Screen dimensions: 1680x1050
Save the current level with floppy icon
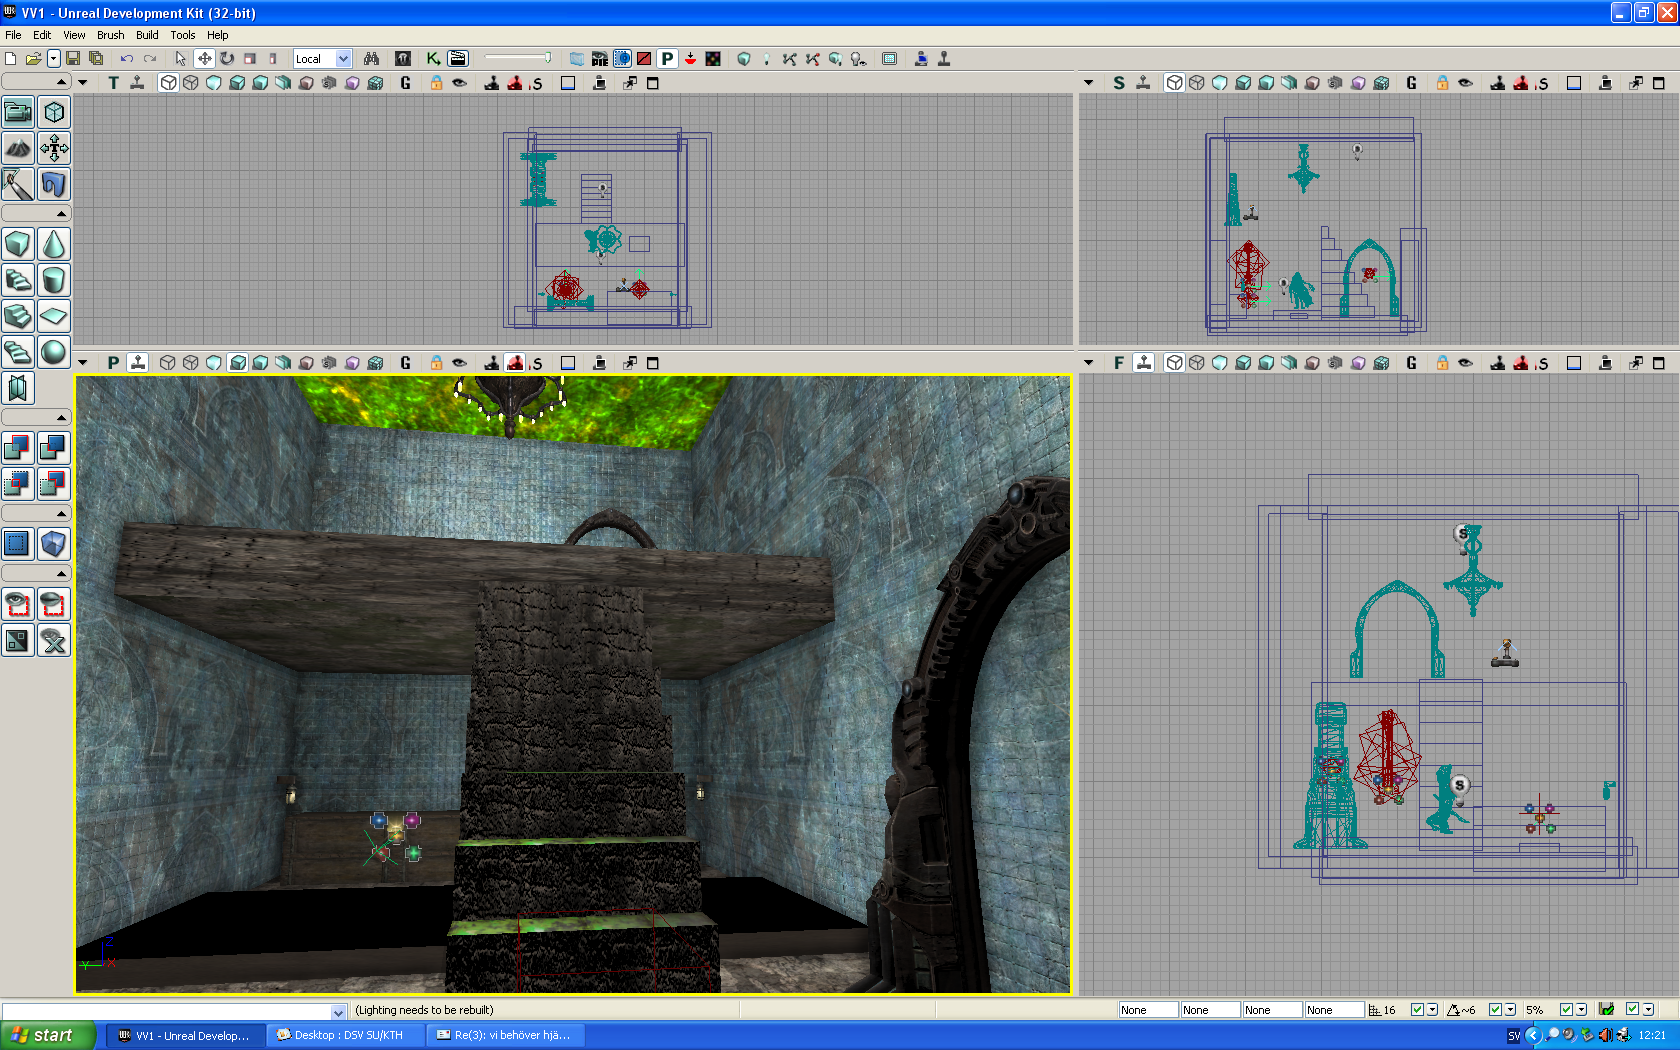point(73,59)
